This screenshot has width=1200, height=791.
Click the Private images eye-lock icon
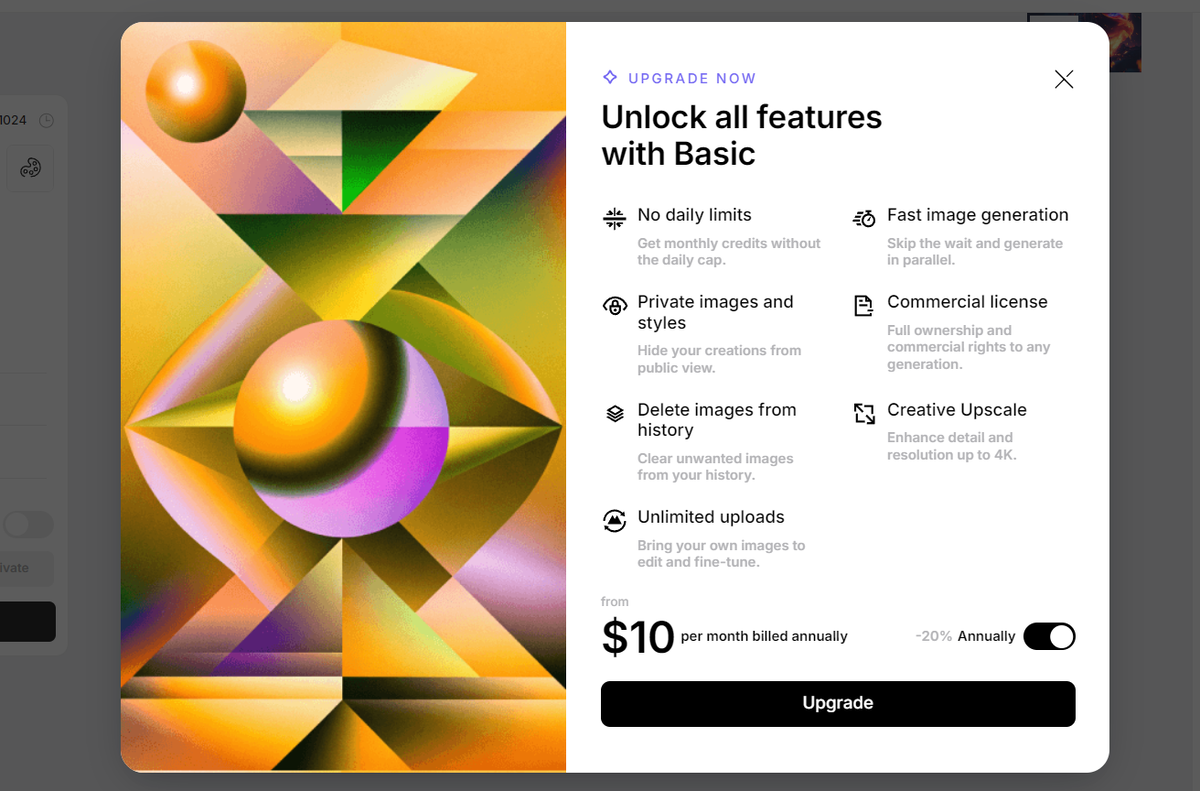[x=615, y=306]
